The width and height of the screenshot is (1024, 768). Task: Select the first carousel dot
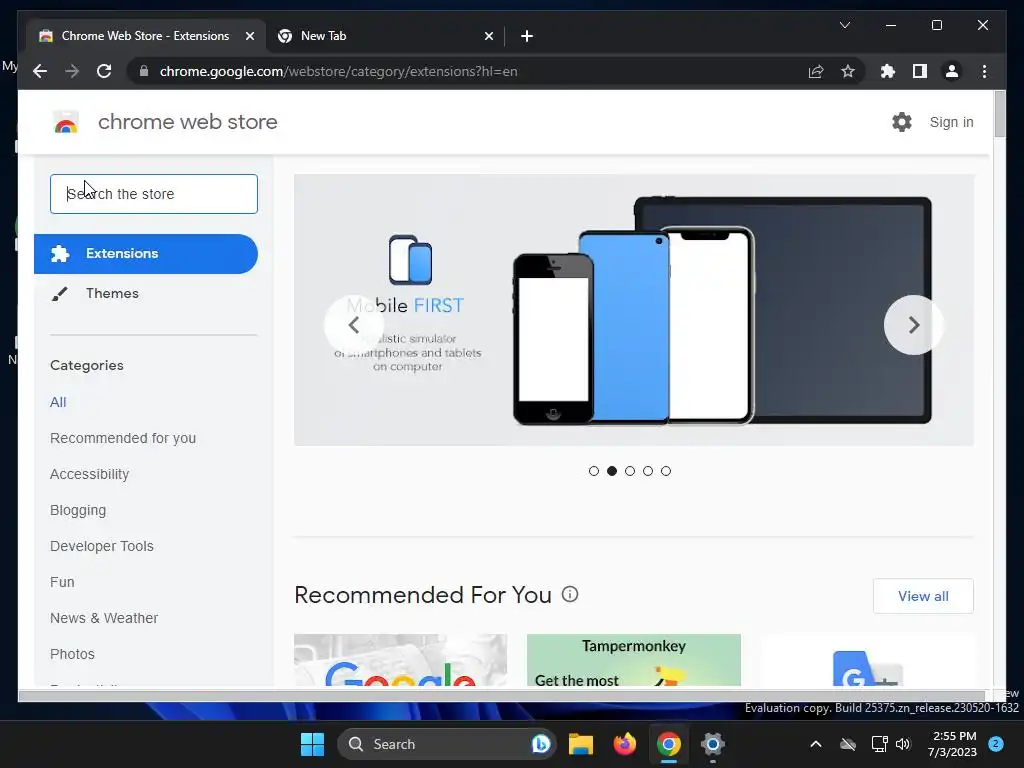pos(594,471)
